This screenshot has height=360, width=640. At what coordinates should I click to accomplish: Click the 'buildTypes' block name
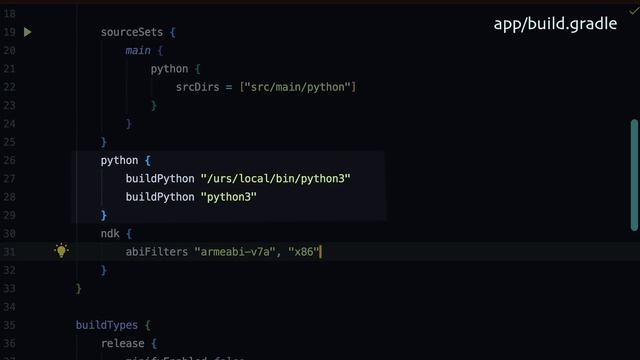click(x=107, y=325)
